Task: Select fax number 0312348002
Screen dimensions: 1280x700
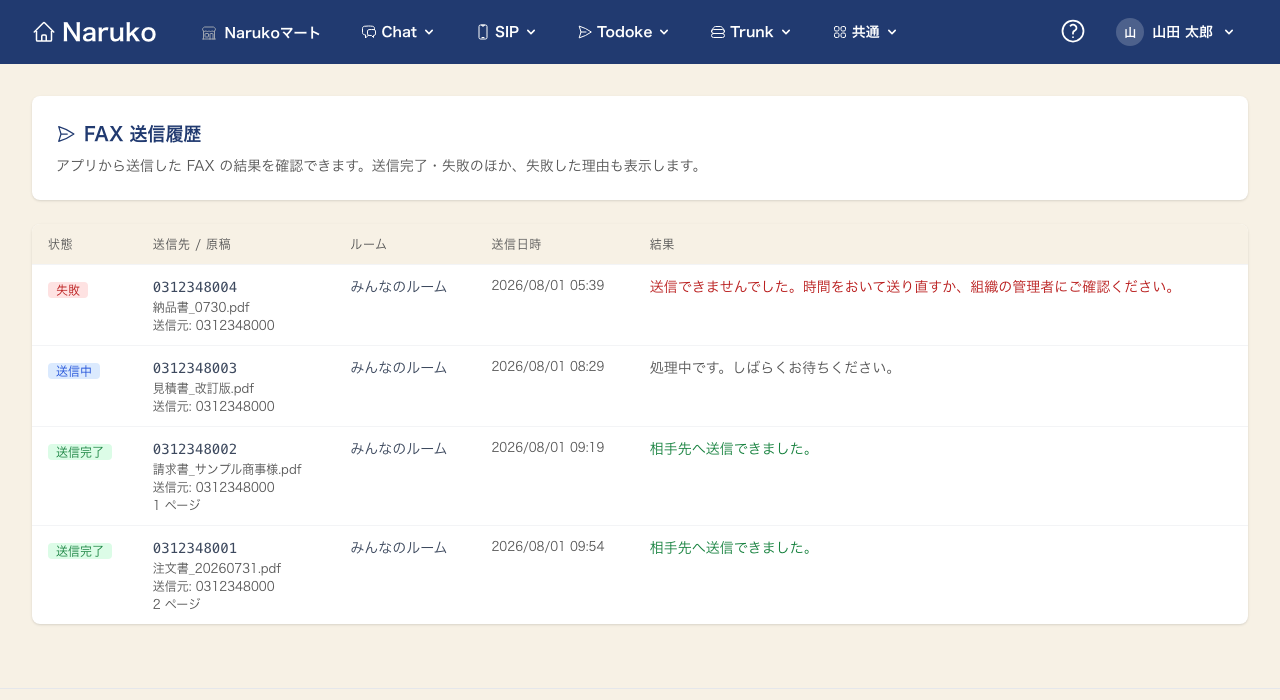Action: coord(195,449)
